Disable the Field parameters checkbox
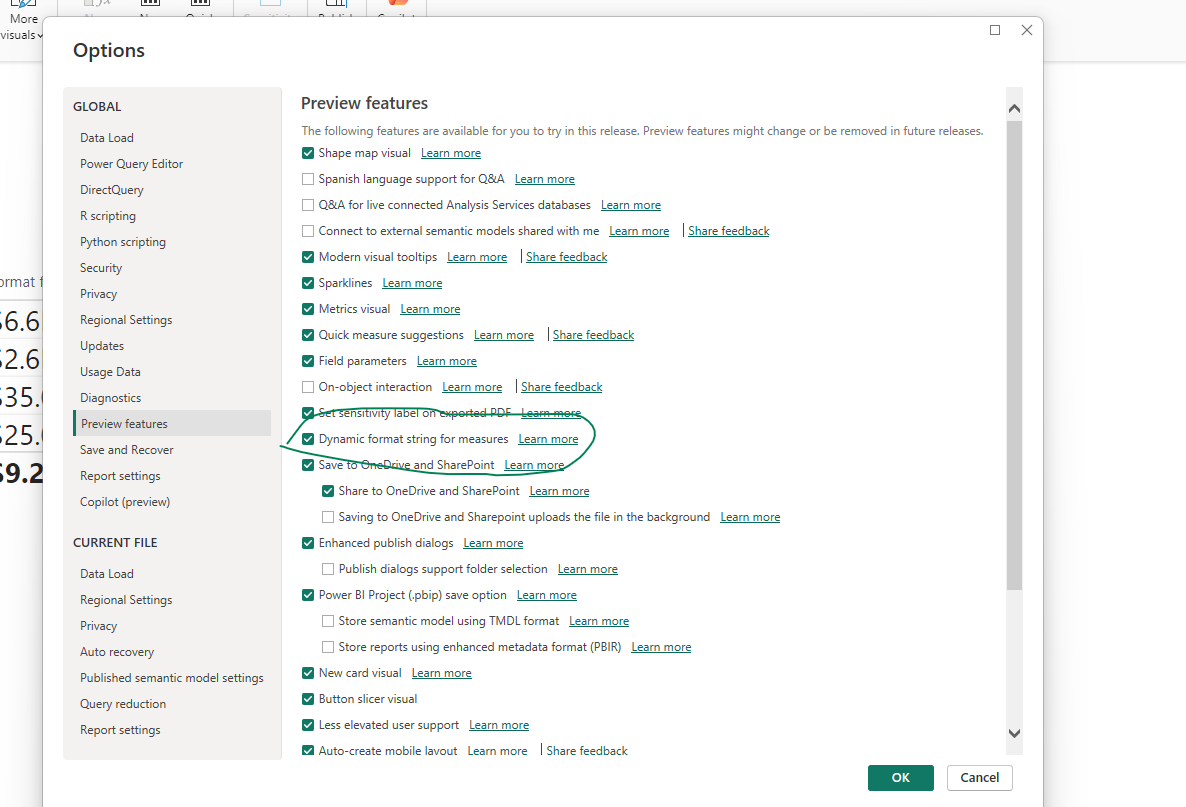 (x=308, y=361)
